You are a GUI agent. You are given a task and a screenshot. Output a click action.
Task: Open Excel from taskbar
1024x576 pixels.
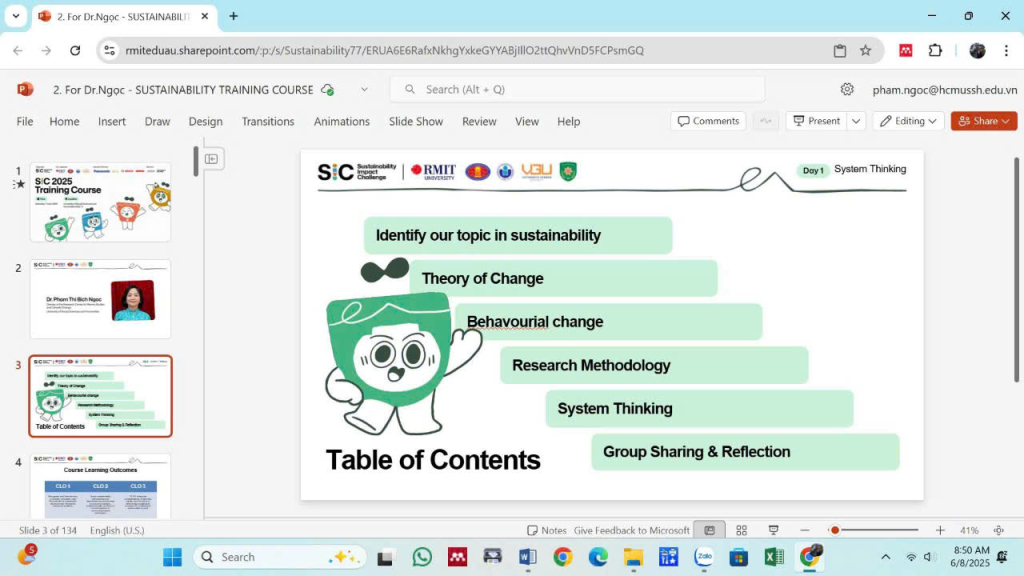coord(774,557)
